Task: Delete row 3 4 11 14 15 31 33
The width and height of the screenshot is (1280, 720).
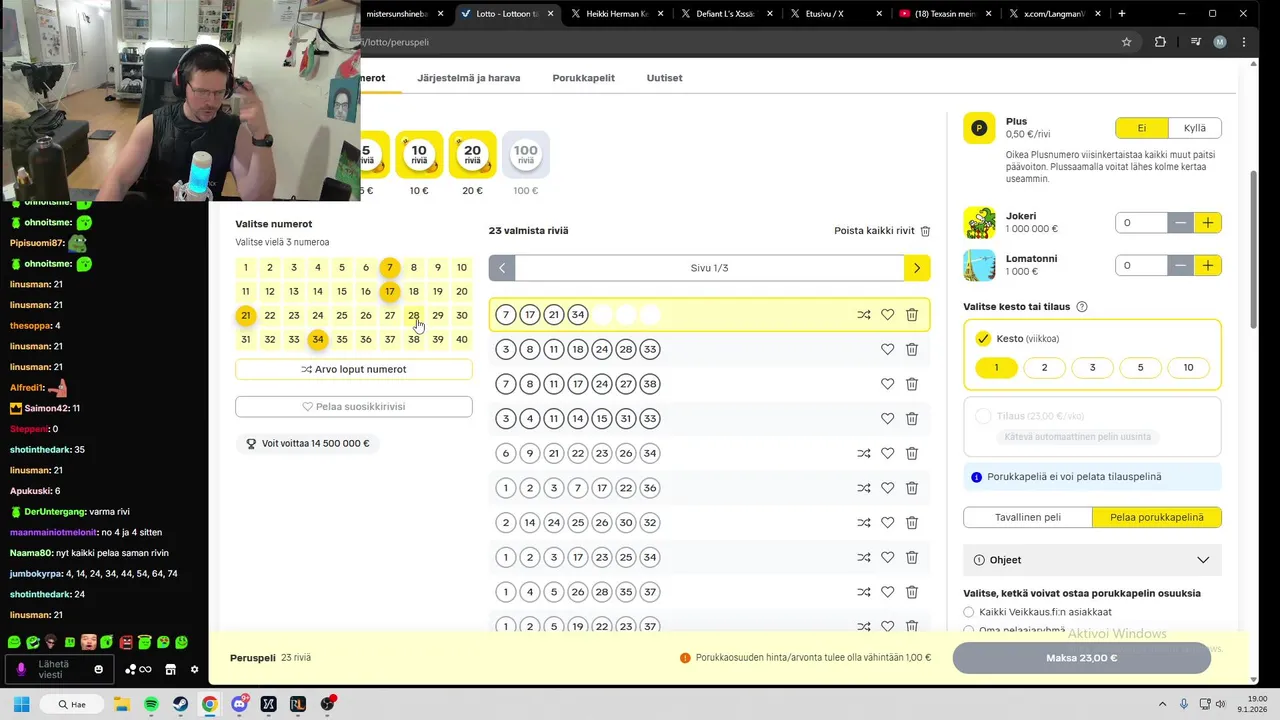Action: click(912, 419)
